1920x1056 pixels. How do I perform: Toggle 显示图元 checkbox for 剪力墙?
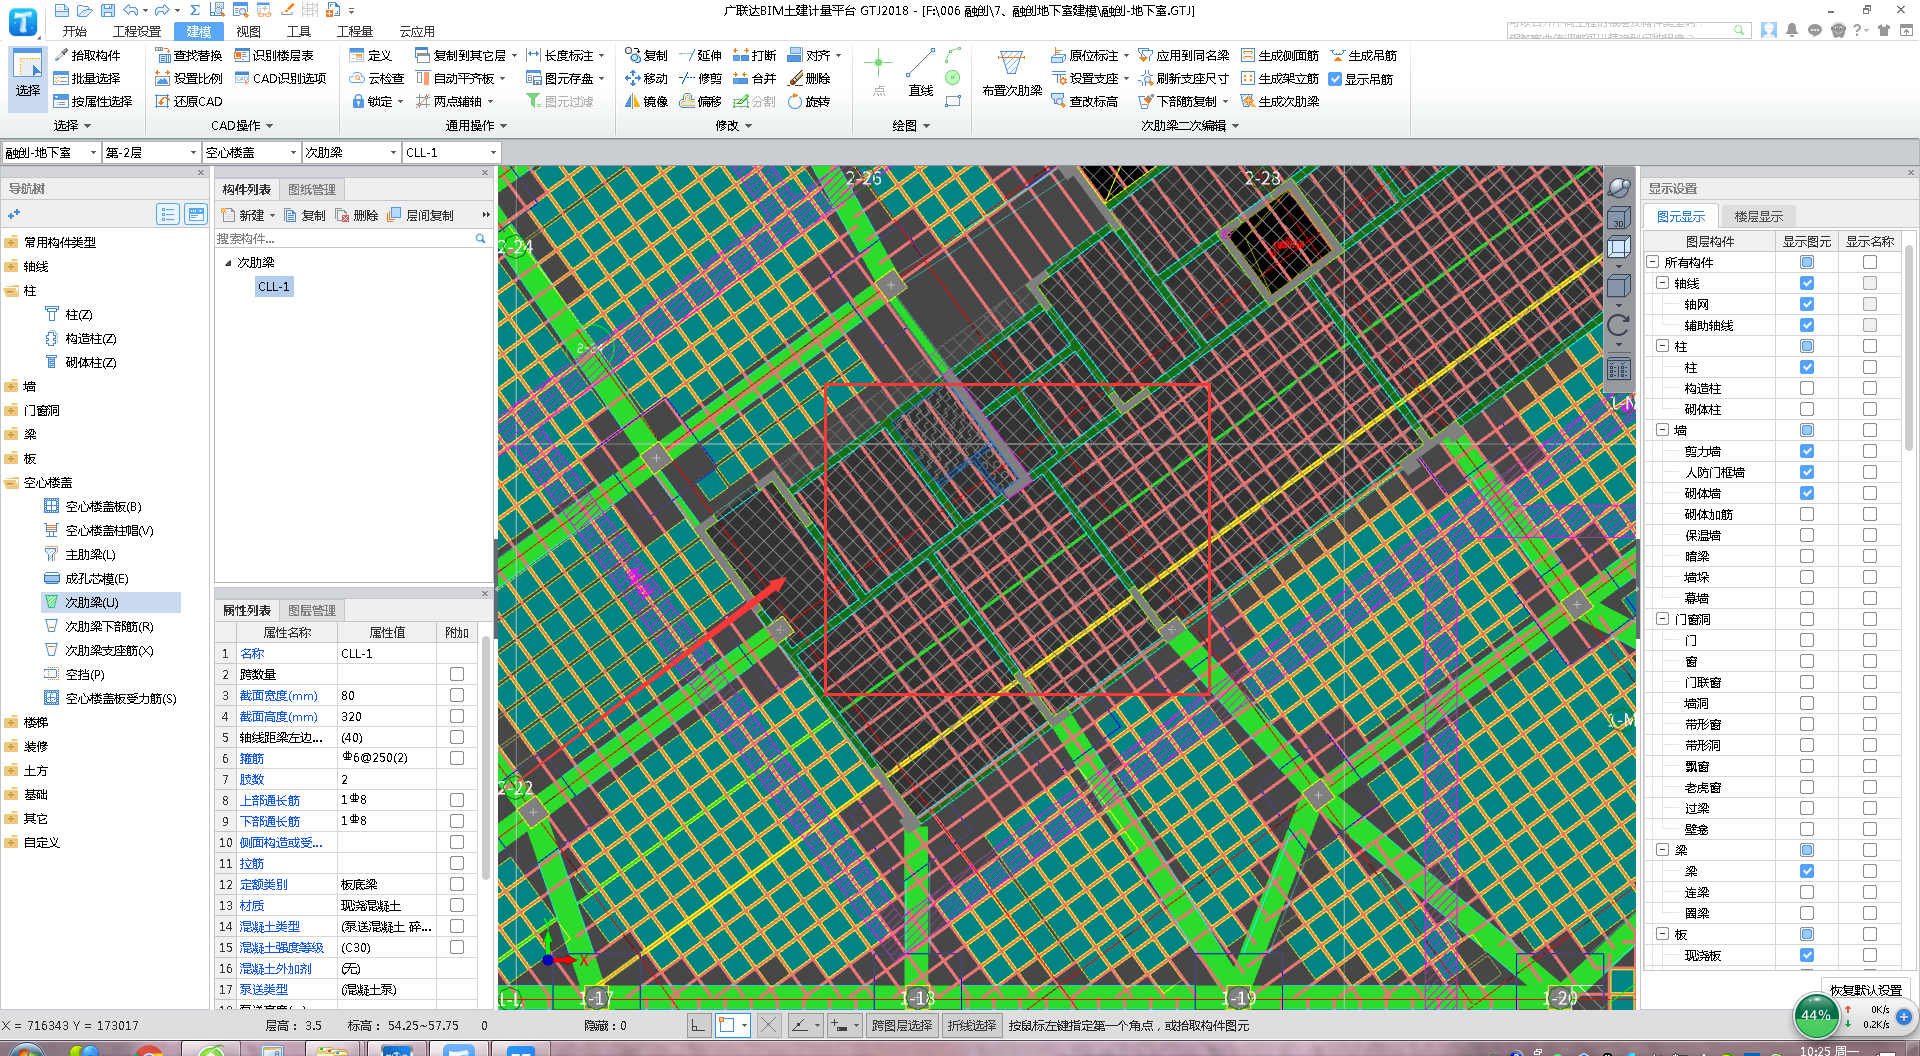[1806, 451]
